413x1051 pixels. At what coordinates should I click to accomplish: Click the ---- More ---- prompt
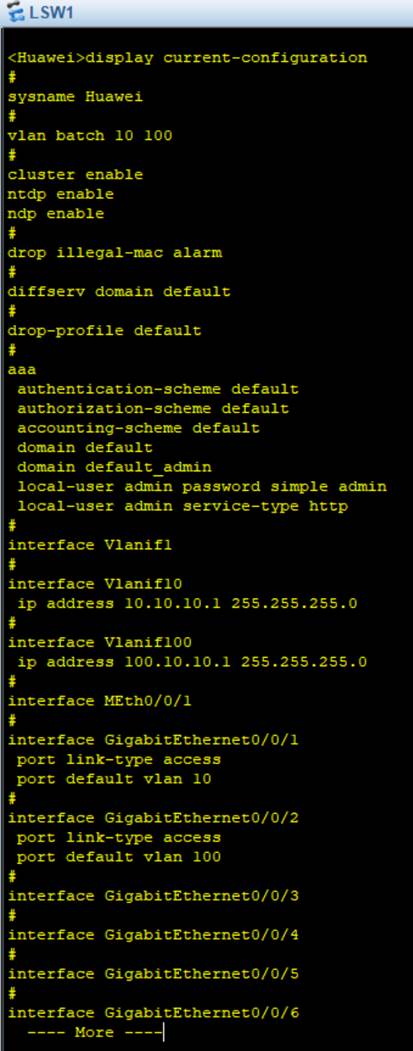pos(95,1033)
